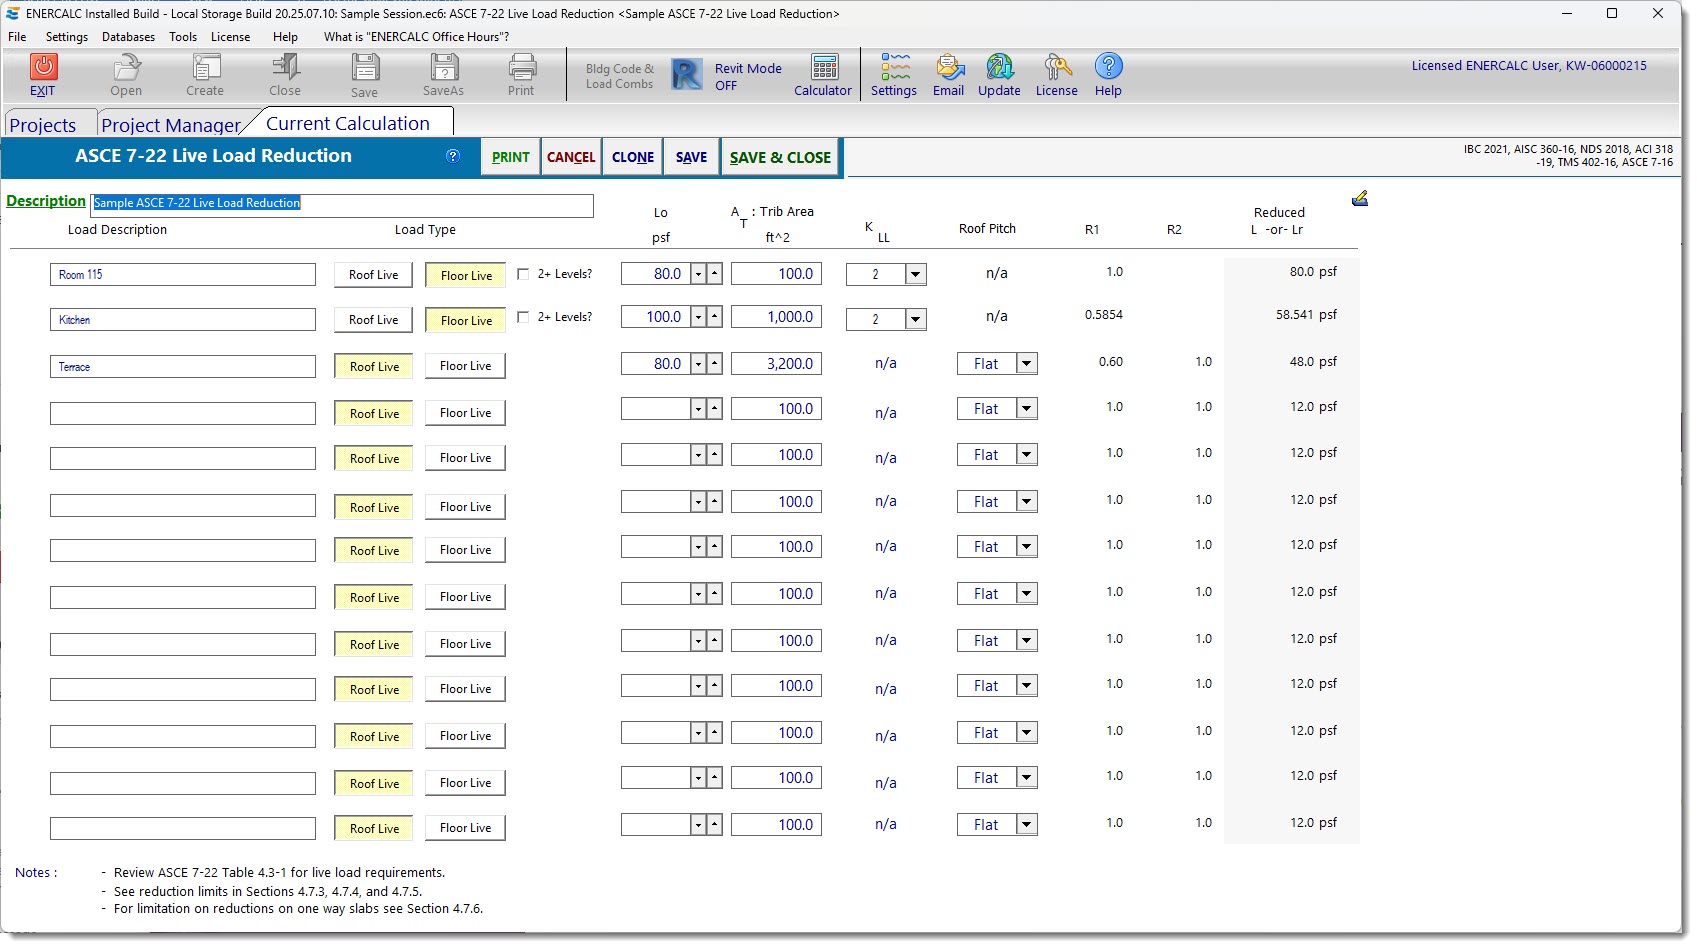The width and height of the screenshot is (1697, 948).
Task: Click the SaveAs toolbar icon
Action: tap(444, 67)
